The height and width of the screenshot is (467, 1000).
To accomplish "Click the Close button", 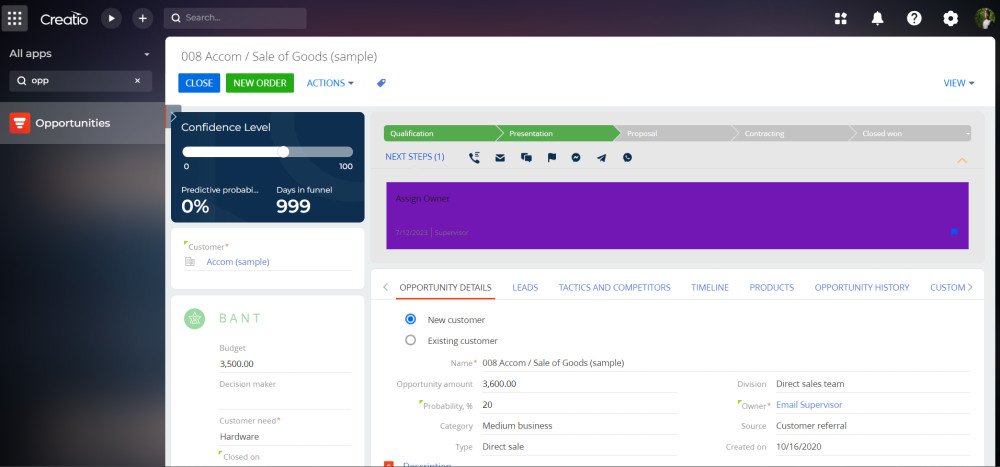I will (199, 83).
